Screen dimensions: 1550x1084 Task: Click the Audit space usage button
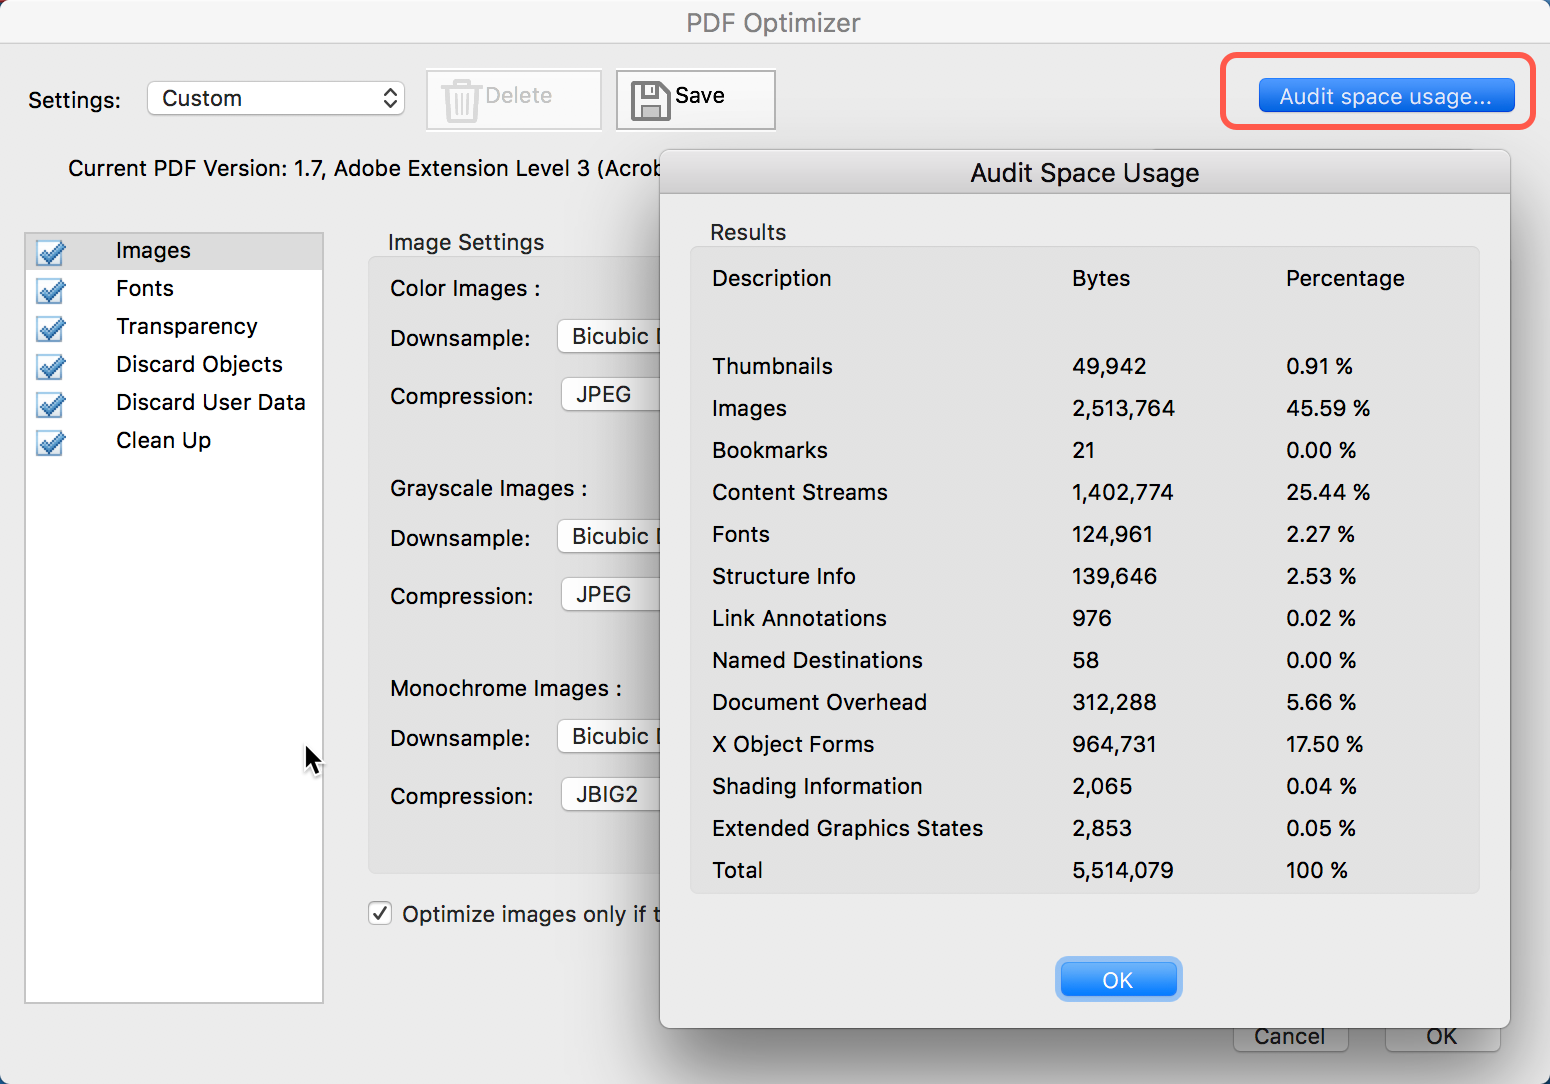1385,96
